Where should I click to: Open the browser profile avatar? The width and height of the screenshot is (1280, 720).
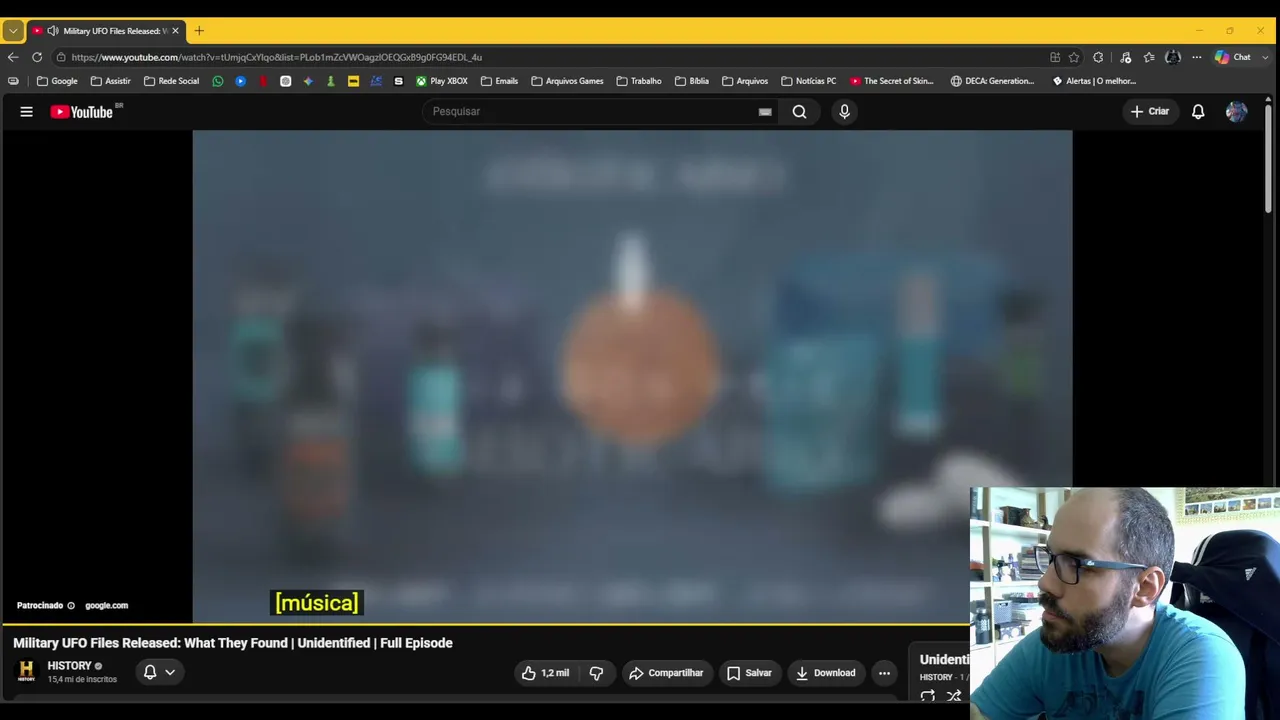(1173, 57)
